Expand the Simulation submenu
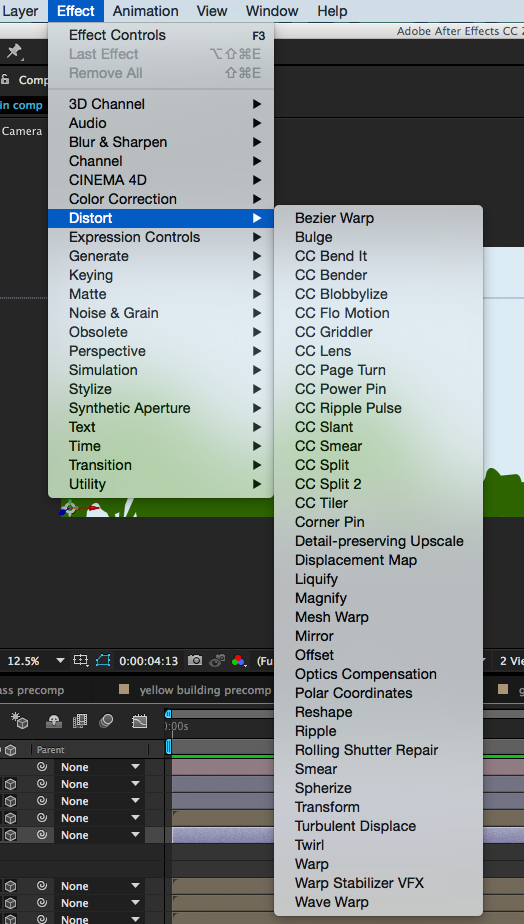Viewport: 524px width, 924px height. click(x=161, y=370)
